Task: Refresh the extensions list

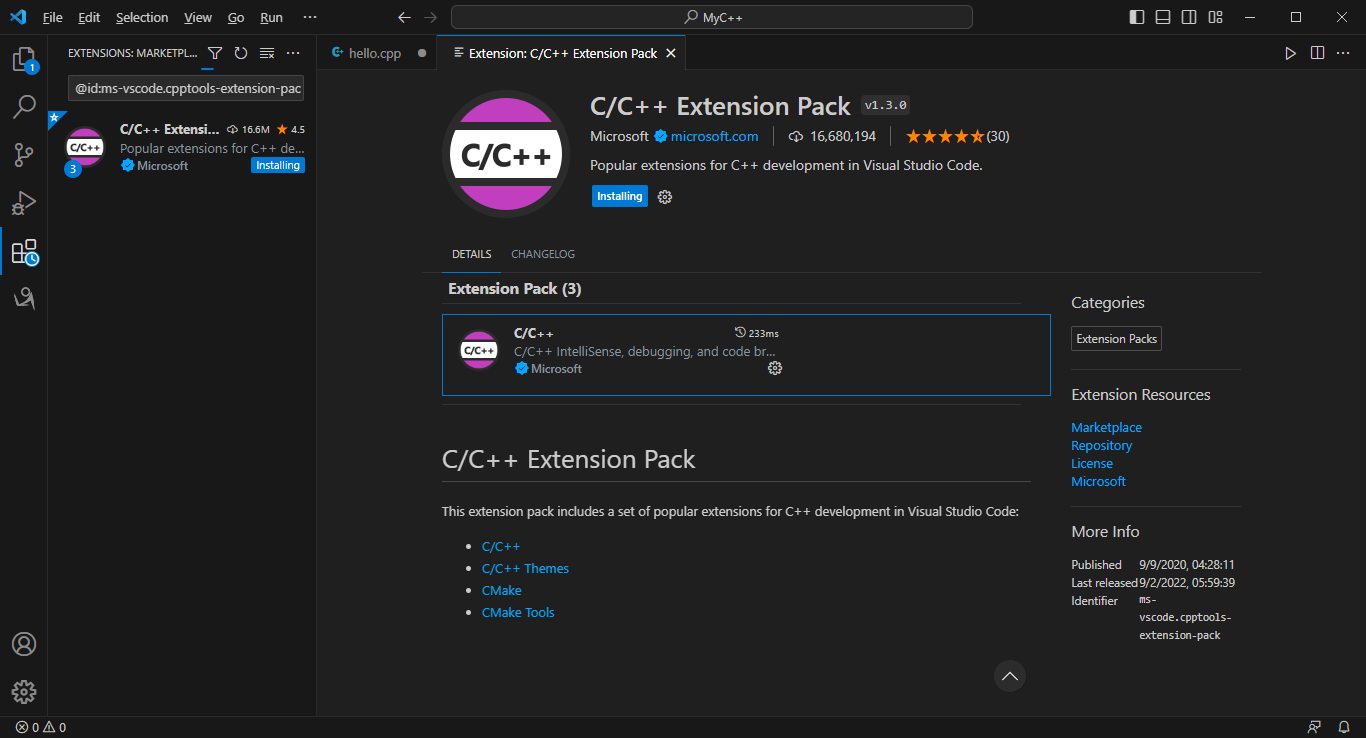Action: (240, 53)
